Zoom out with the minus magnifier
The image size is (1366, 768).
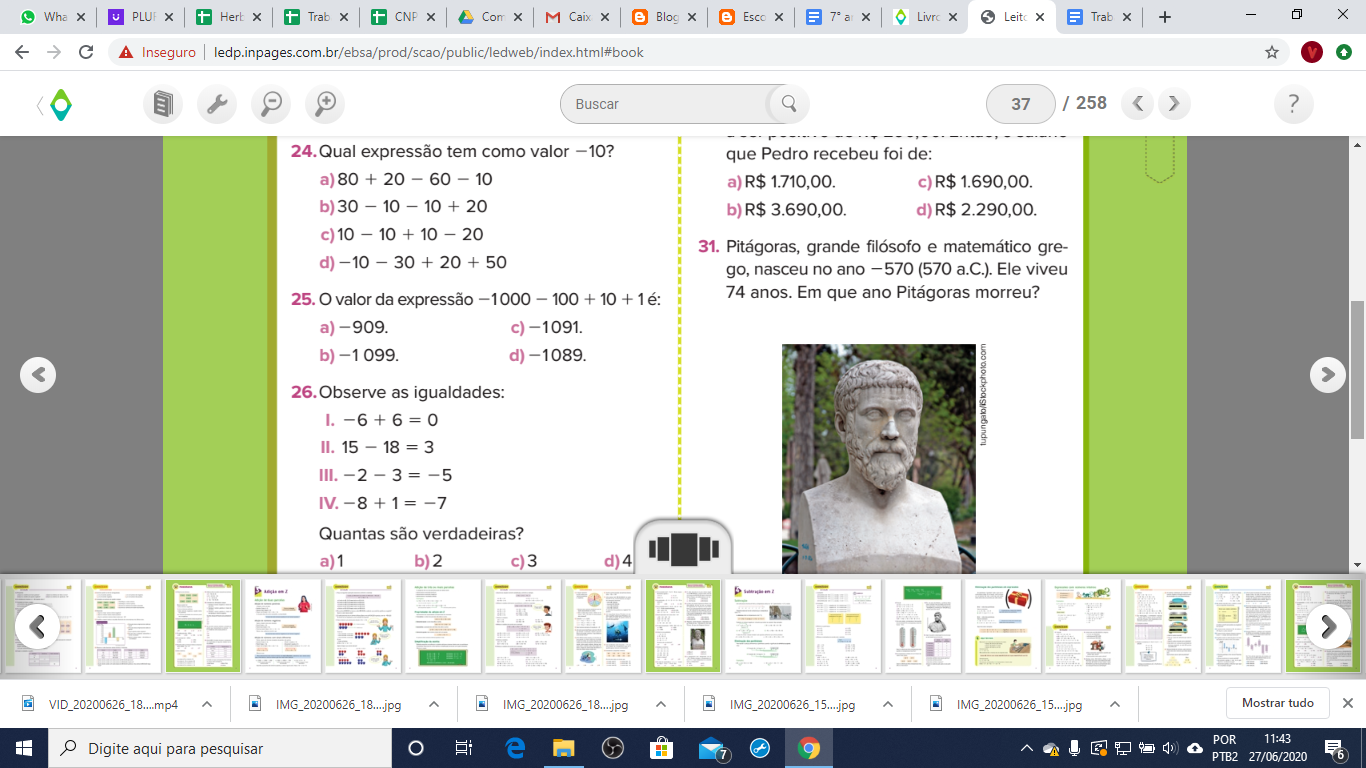click(x=271, y=104)
